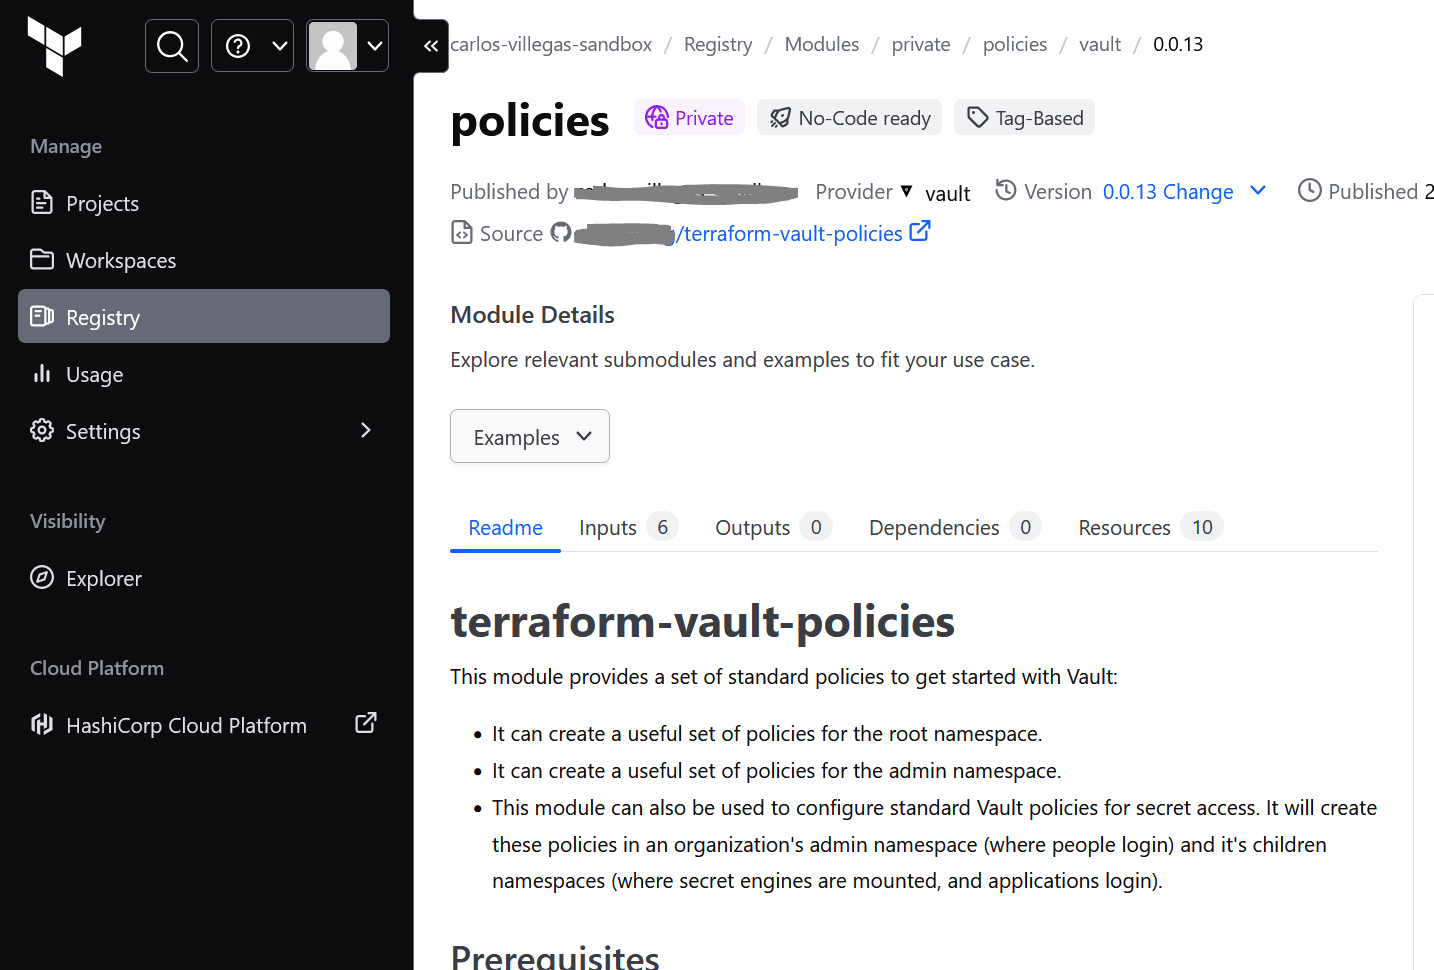Click the private breadcrumb
This screenshot has width=1434, height=970.
pos(921,44)
